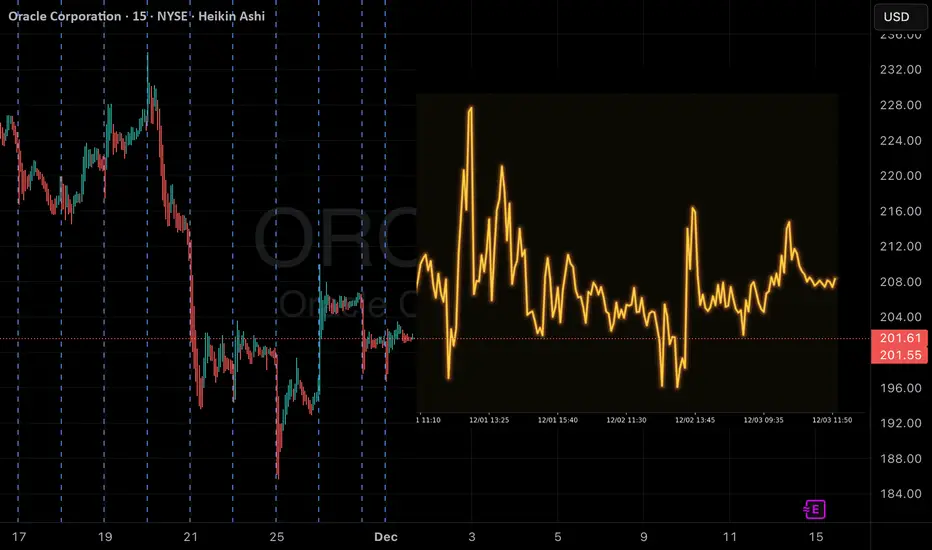
Task: Click the 192.00 price axis label
Action: pyautogui.click(x=900, y=423)
